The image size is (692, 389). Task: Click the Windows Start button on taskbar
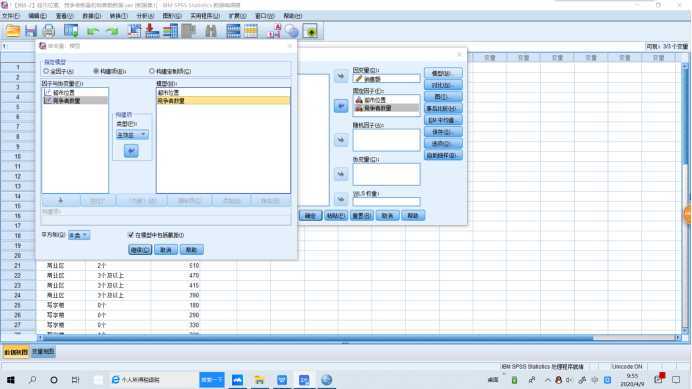pyautogui.click(x=11, y=380)
